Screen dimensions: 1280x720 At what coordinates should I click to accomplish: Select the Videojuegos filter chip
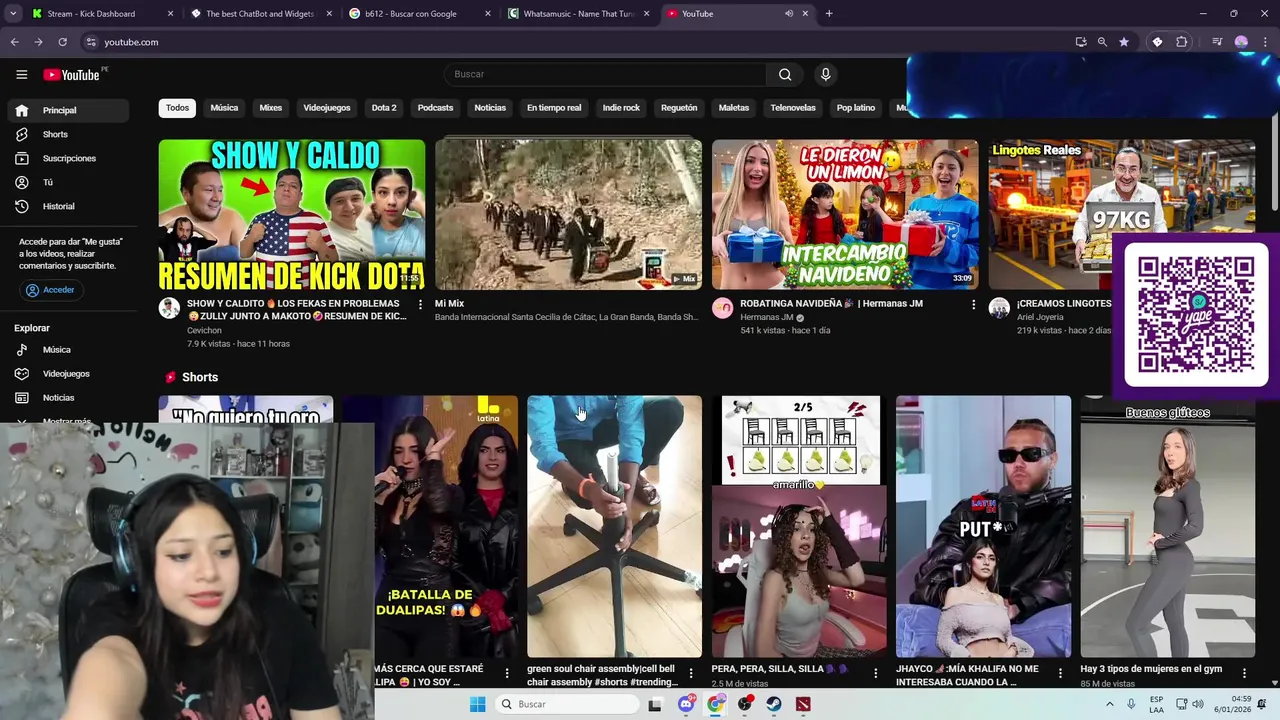[327, 108]
